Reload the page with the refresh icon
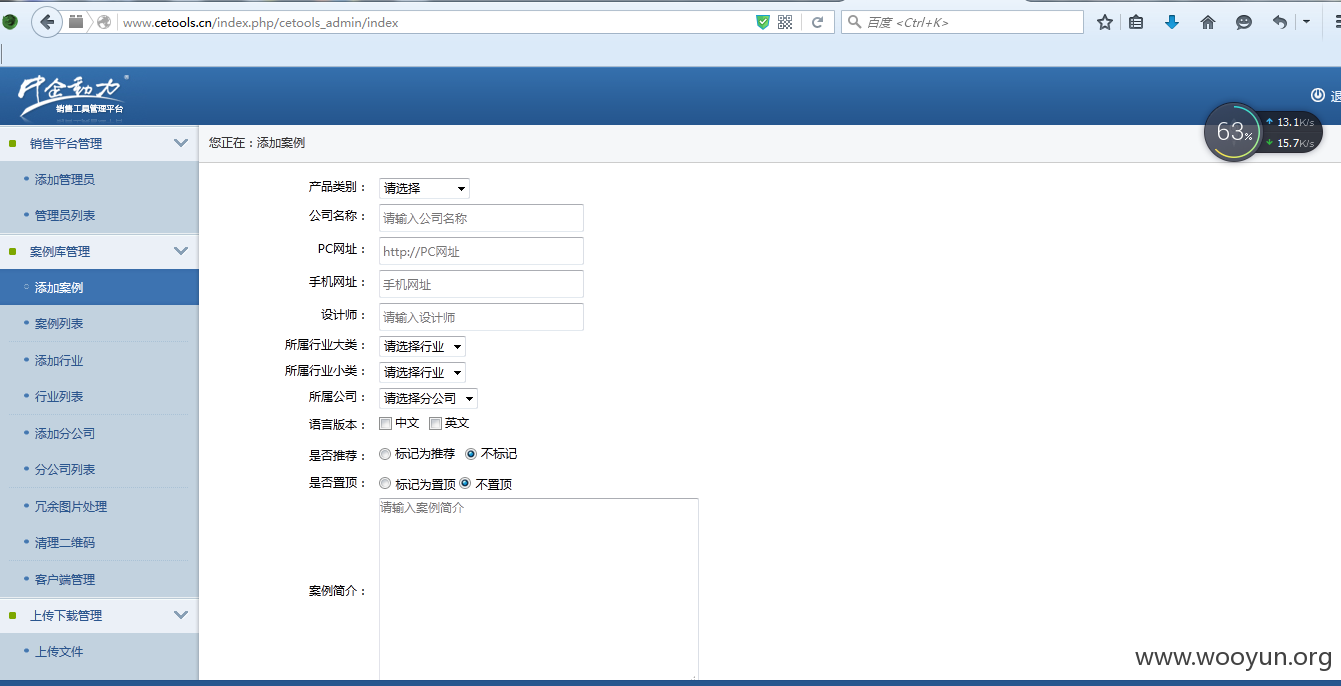Viewport: 1341px width, 686px height. tap(817, 22)
